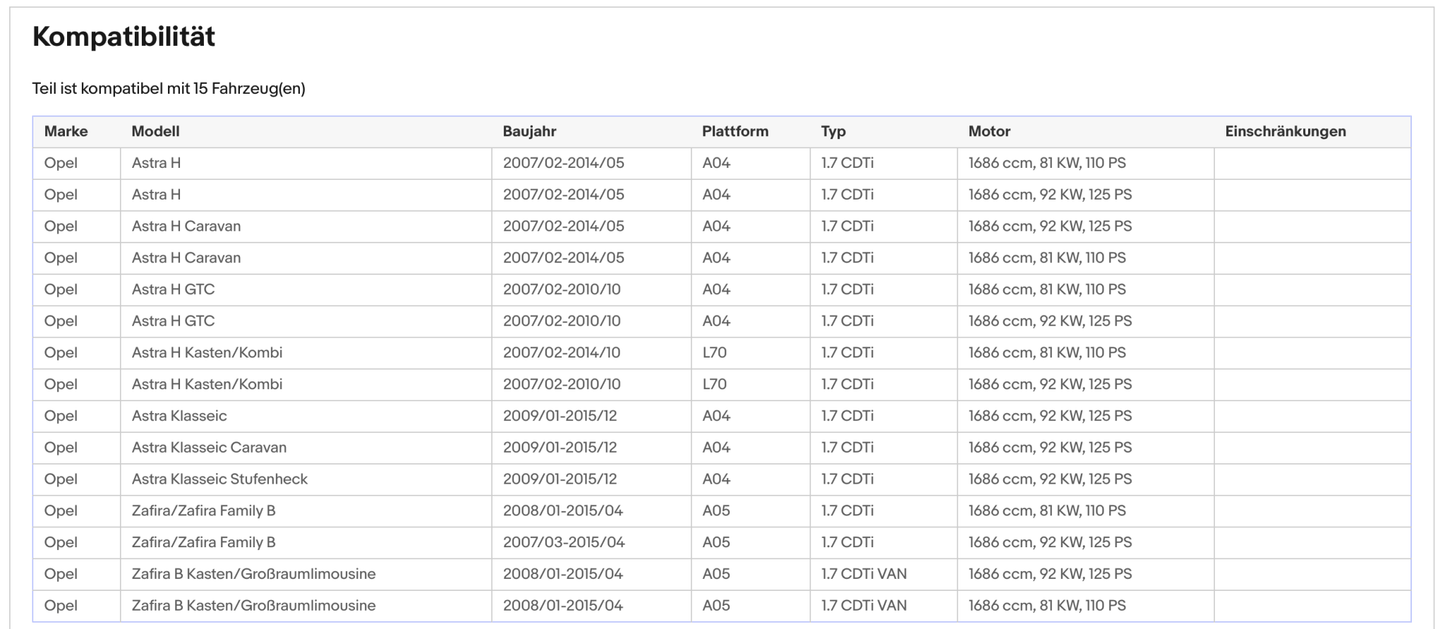
Task: Select the Astra Klasseic Stufenheck model cell
Action: click(220, 479)
